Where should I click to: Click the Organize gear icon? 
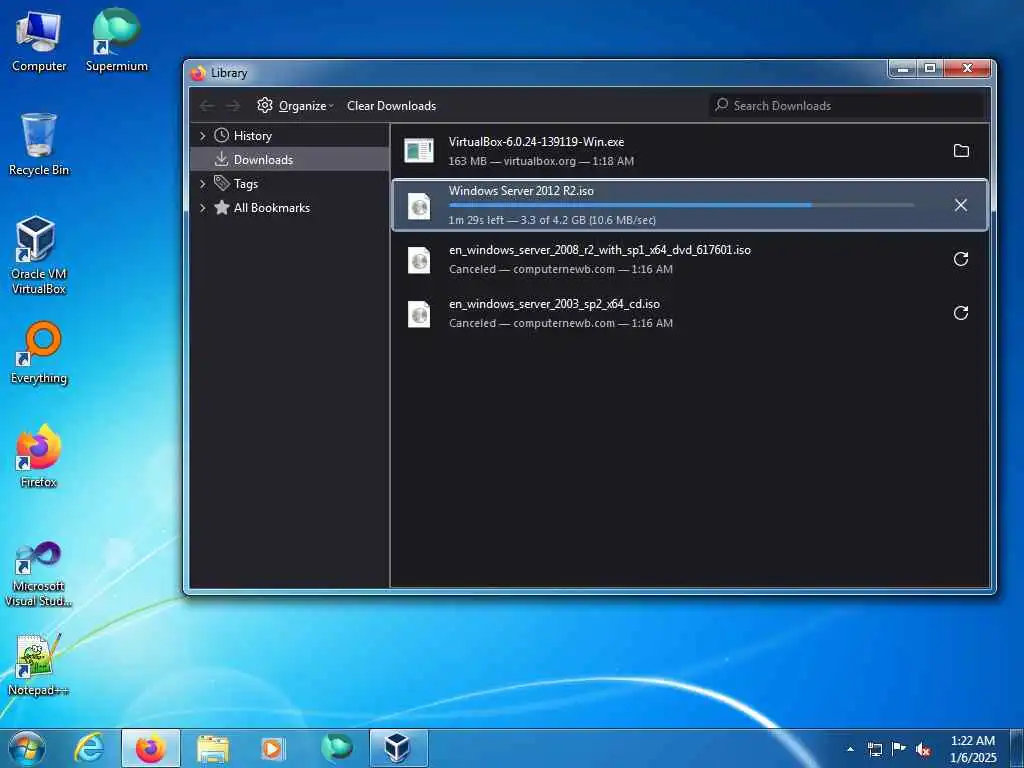[264, 105]
